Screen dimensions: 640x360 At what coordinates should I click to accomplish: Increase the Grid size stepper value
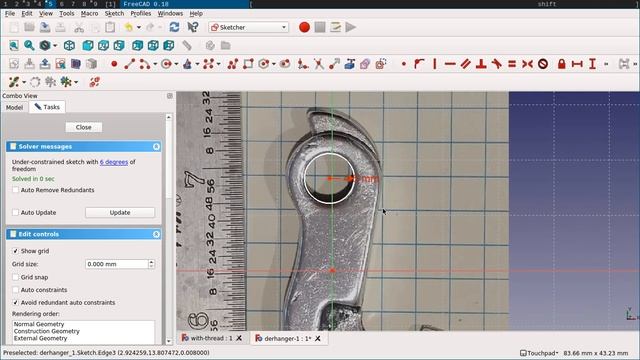click(x=151, y=262)
